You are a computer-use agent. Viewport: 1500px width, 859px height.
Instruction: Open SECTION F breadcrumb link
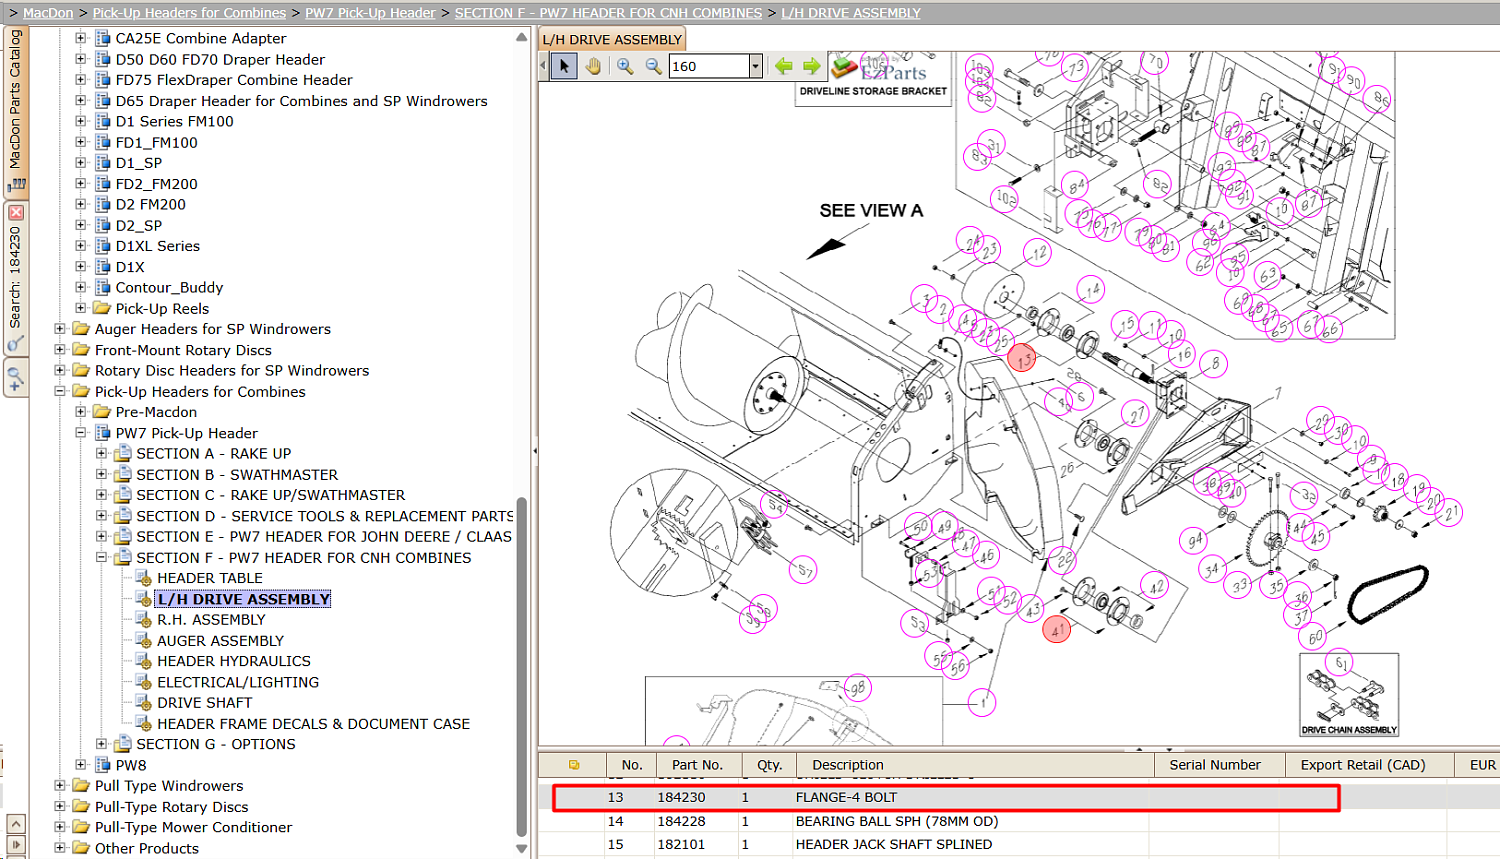point(608,13)
